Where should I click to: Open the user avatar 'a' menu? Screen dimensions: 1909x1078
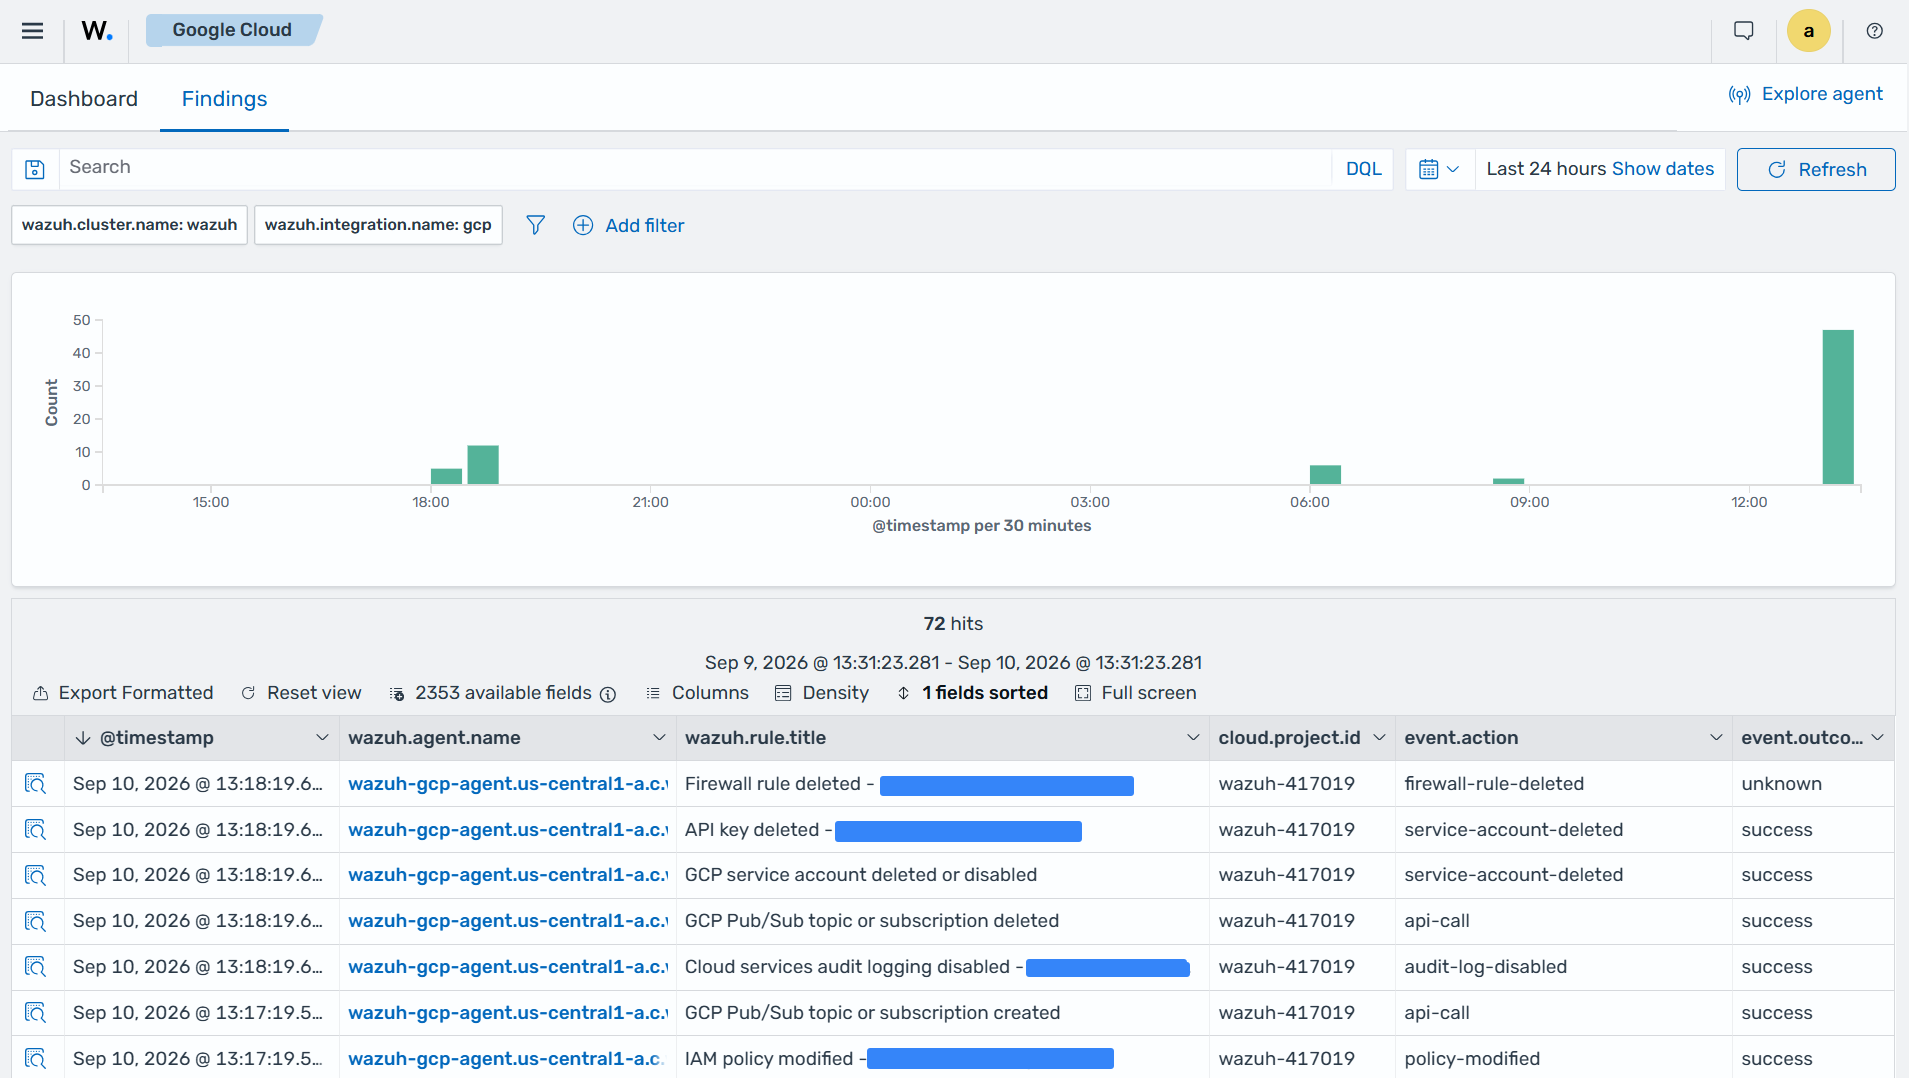pyautogui.click(x=1808, y=31)
